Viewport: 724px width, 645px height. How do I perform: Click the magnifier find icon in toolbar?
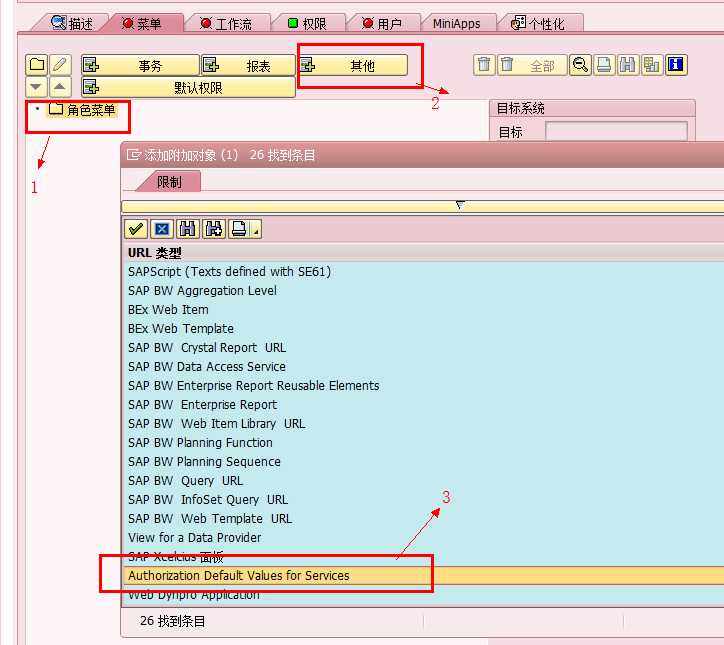pos(580,65)
